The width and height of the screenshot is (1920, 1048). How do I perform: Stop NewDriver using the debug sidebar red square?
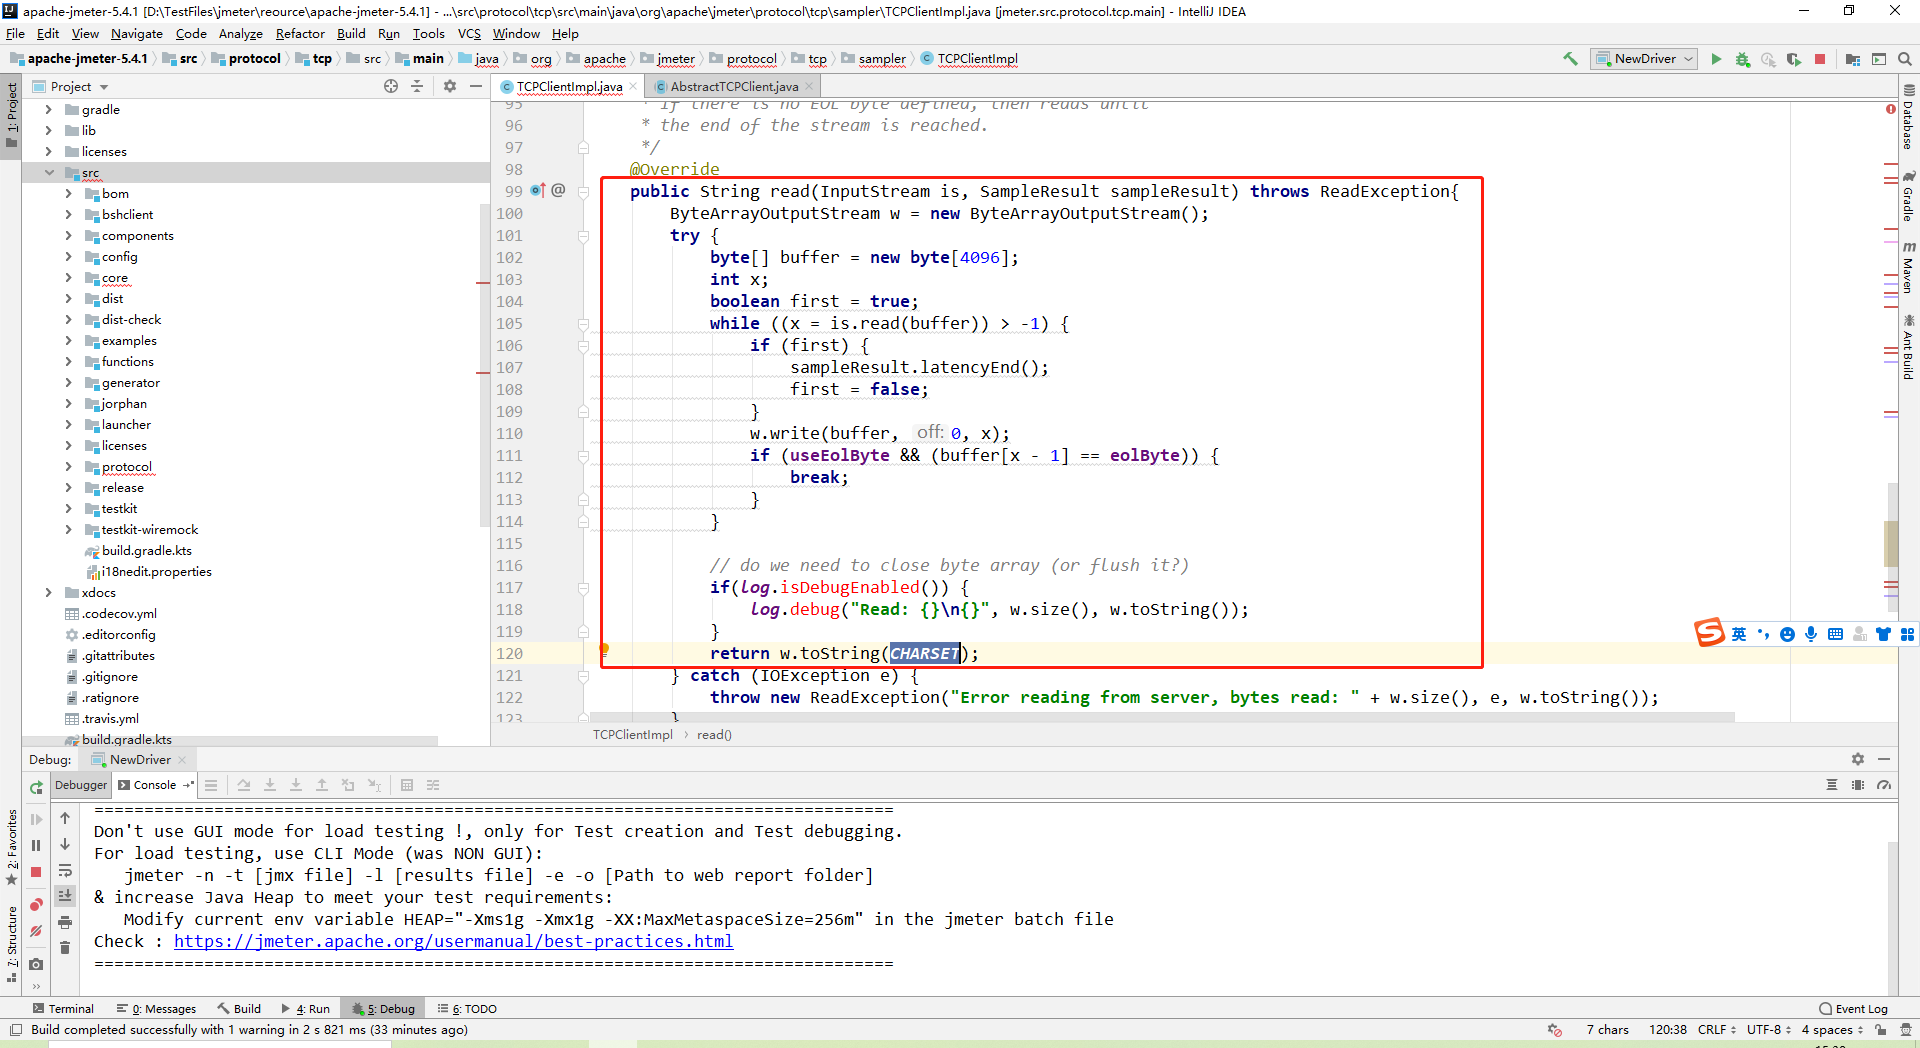36,872
